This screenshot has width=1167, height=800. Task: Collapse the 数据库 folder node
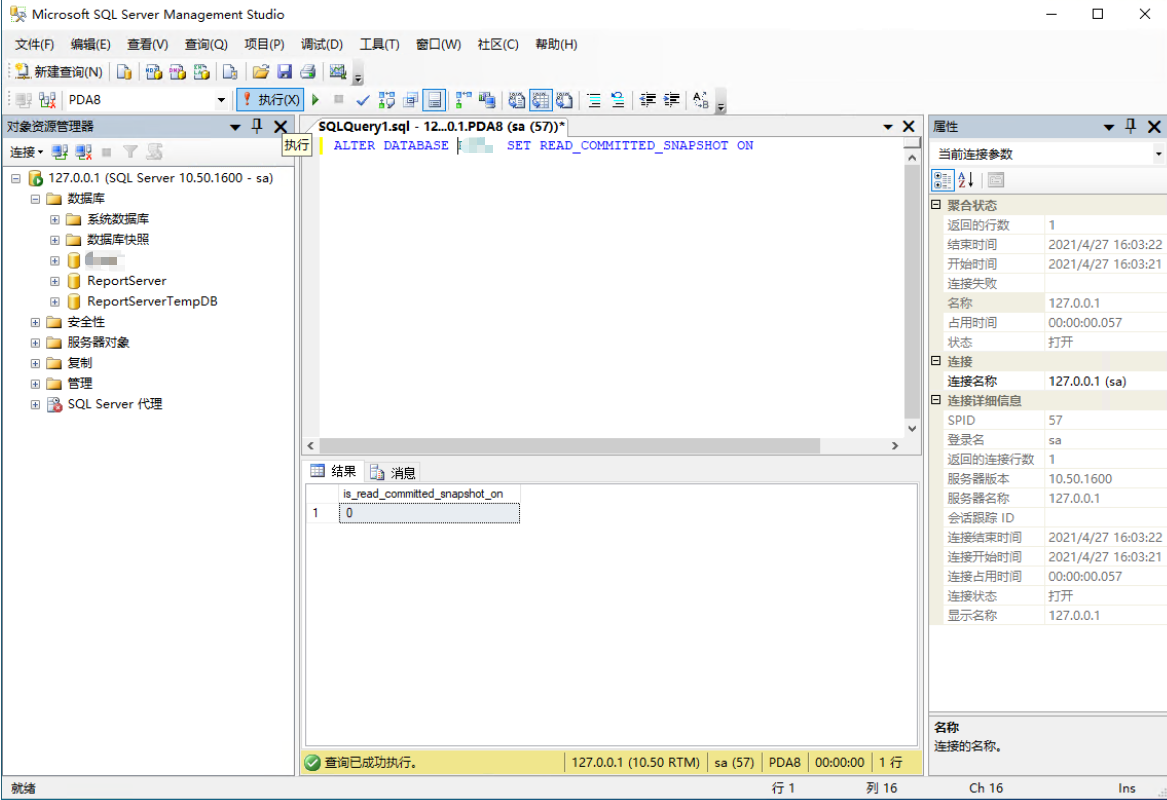click(35, 199)
